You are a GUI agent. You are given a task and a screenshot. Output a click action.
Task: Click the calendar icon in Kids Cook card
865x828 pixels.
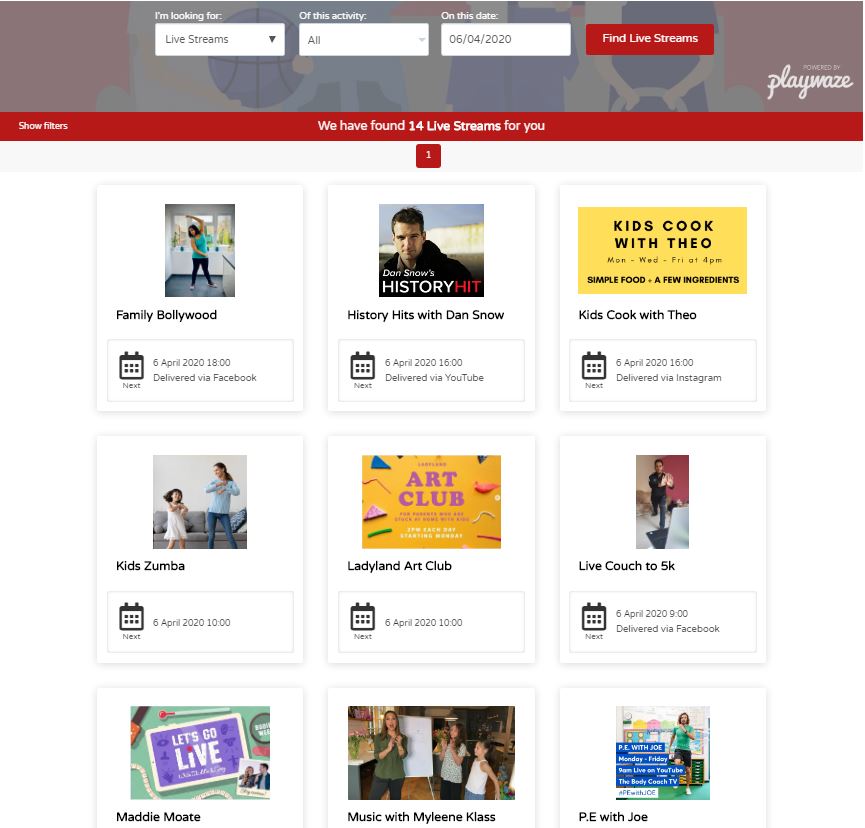pos(594,365)
